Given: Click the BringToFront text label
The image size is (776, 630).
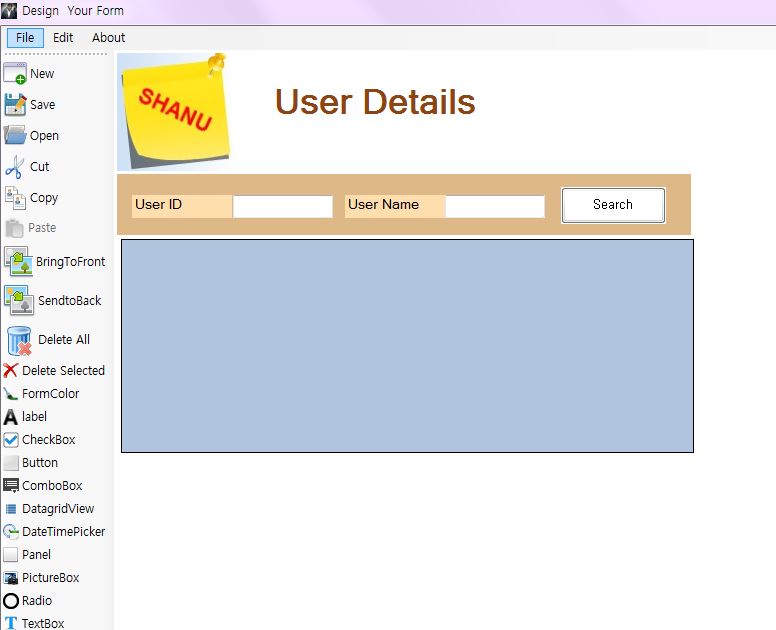Looking at the screenshot, I should coord(71,262).
